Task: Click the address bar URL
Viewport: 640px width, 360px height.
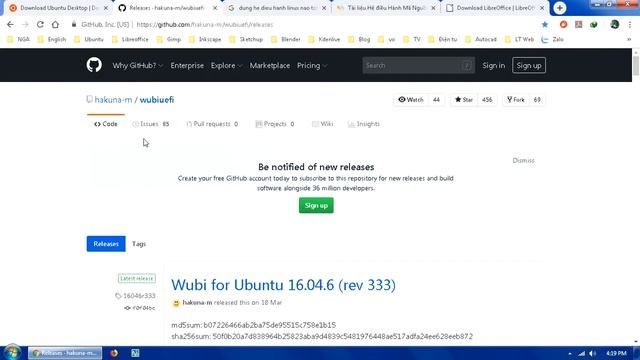Action: 205,24
